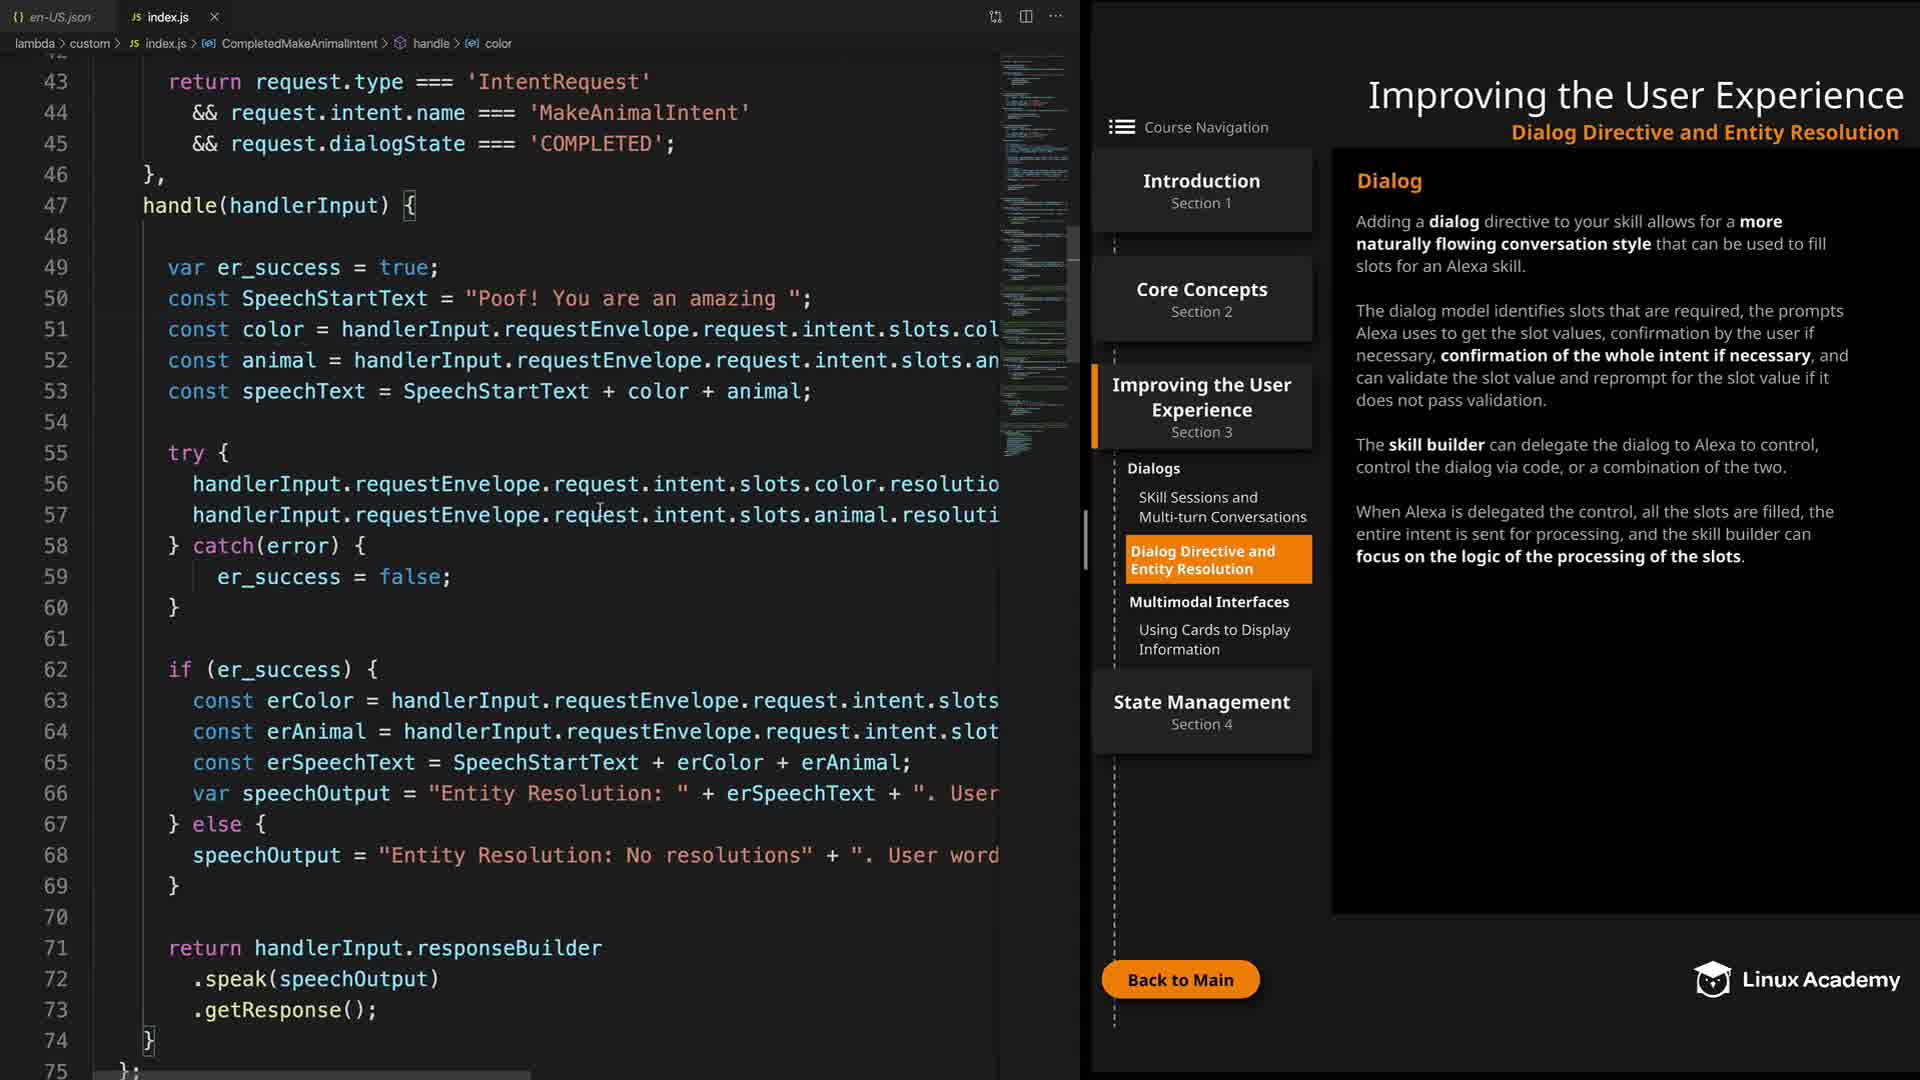This screenshot has width=1920, height=1080.
Task: Go to Core Concepts Section 2
Action: coord(1201,299)
